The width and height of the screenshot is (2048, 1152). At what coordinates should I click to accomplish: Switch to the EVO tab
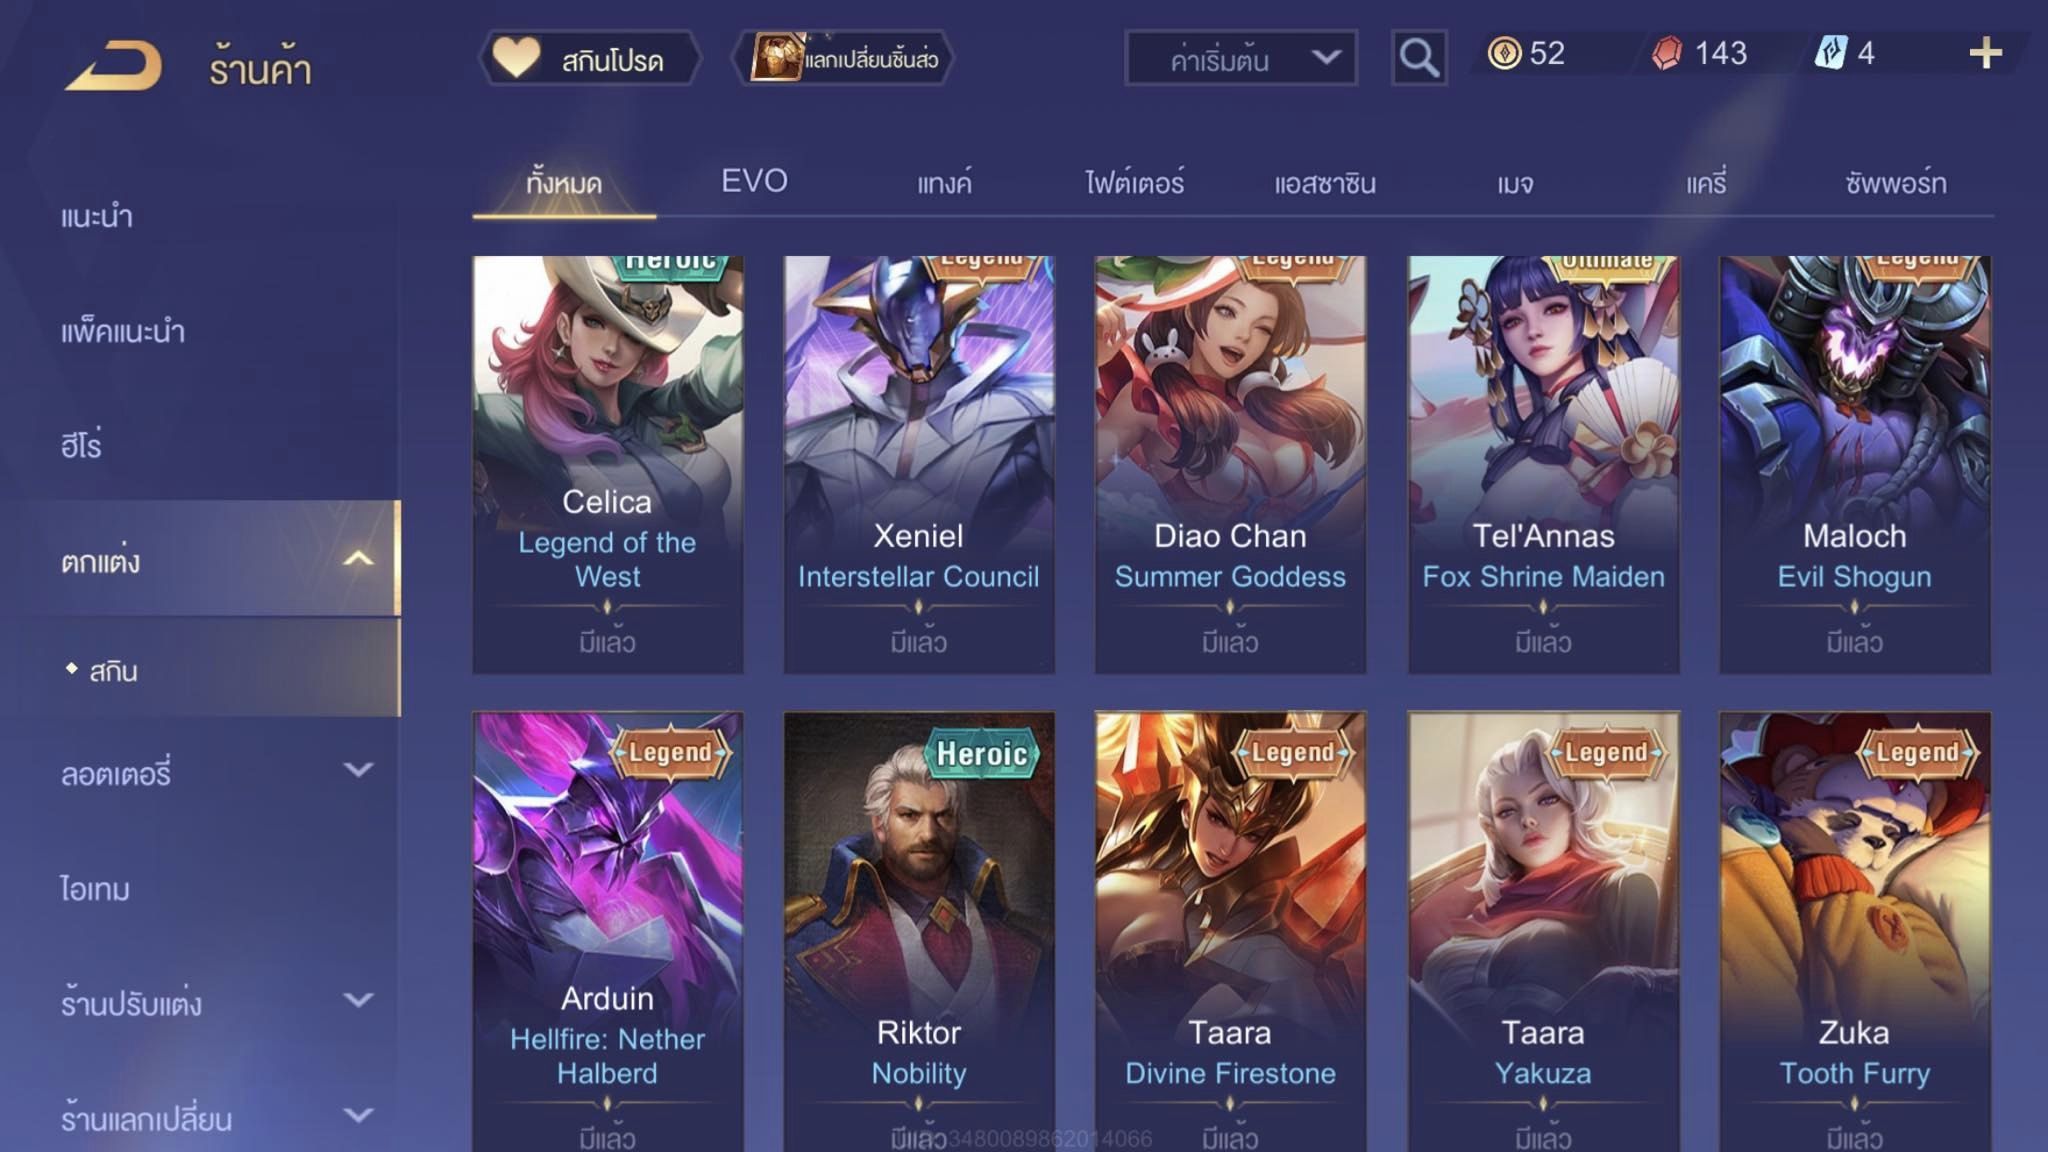coord(754,181)
